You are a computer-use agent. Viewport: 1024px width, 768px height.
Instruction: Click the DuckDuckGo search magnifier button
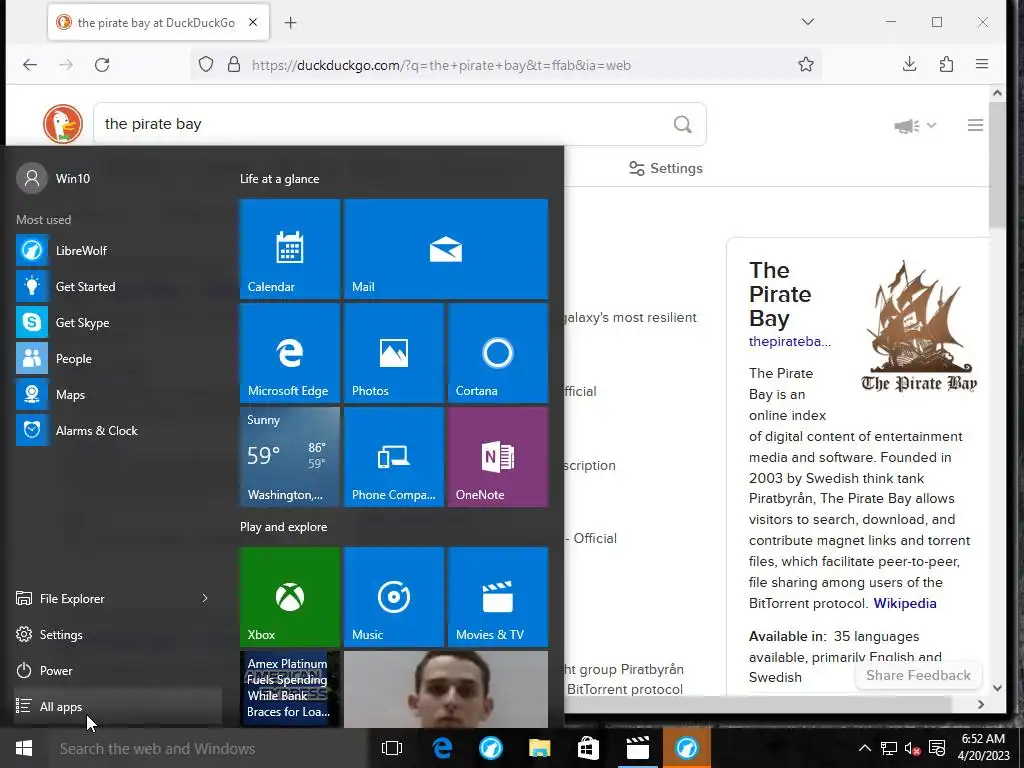[682, 124]
